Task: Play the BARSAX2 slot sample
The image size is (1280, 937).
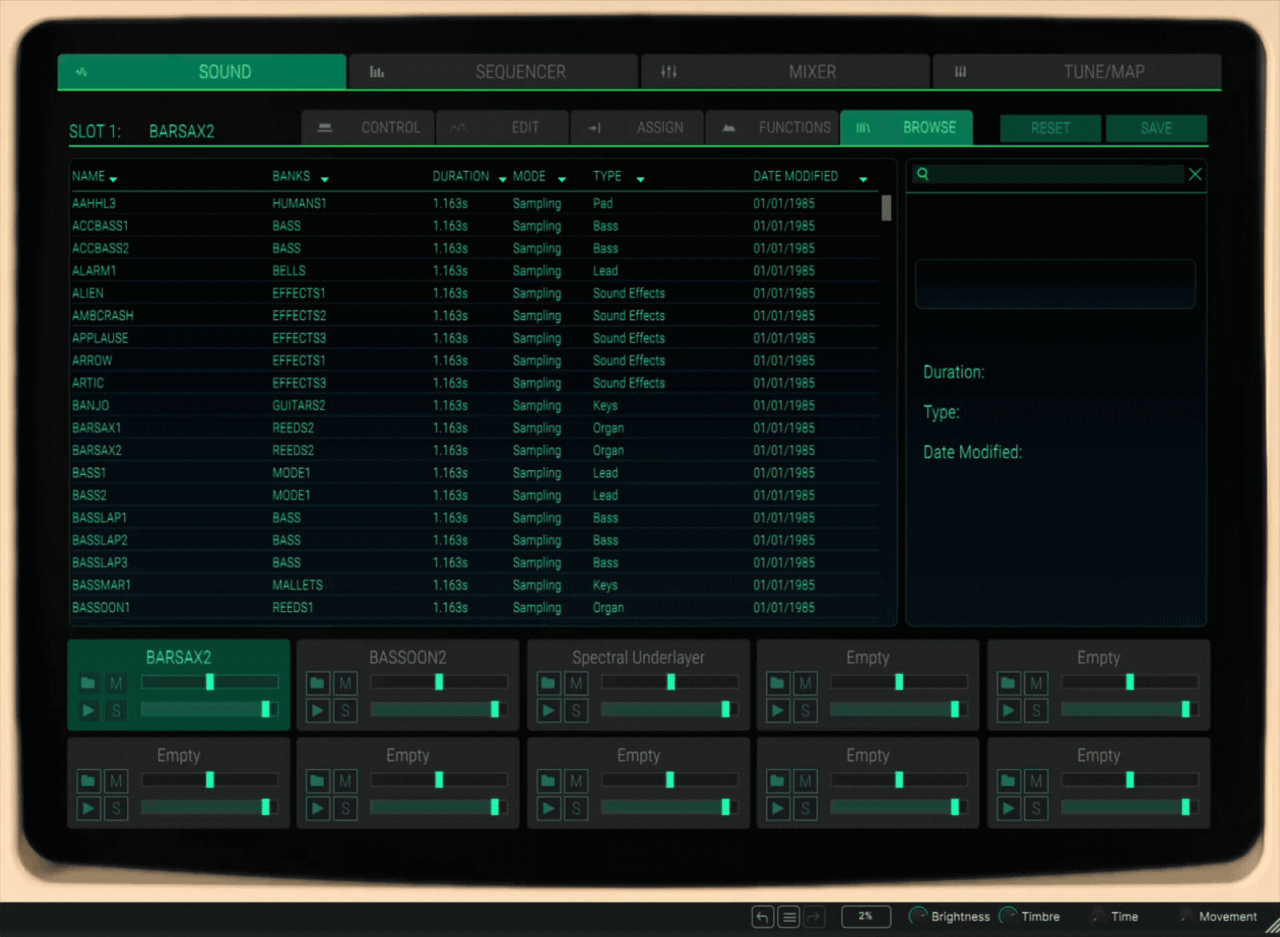Action: (88, 710)
